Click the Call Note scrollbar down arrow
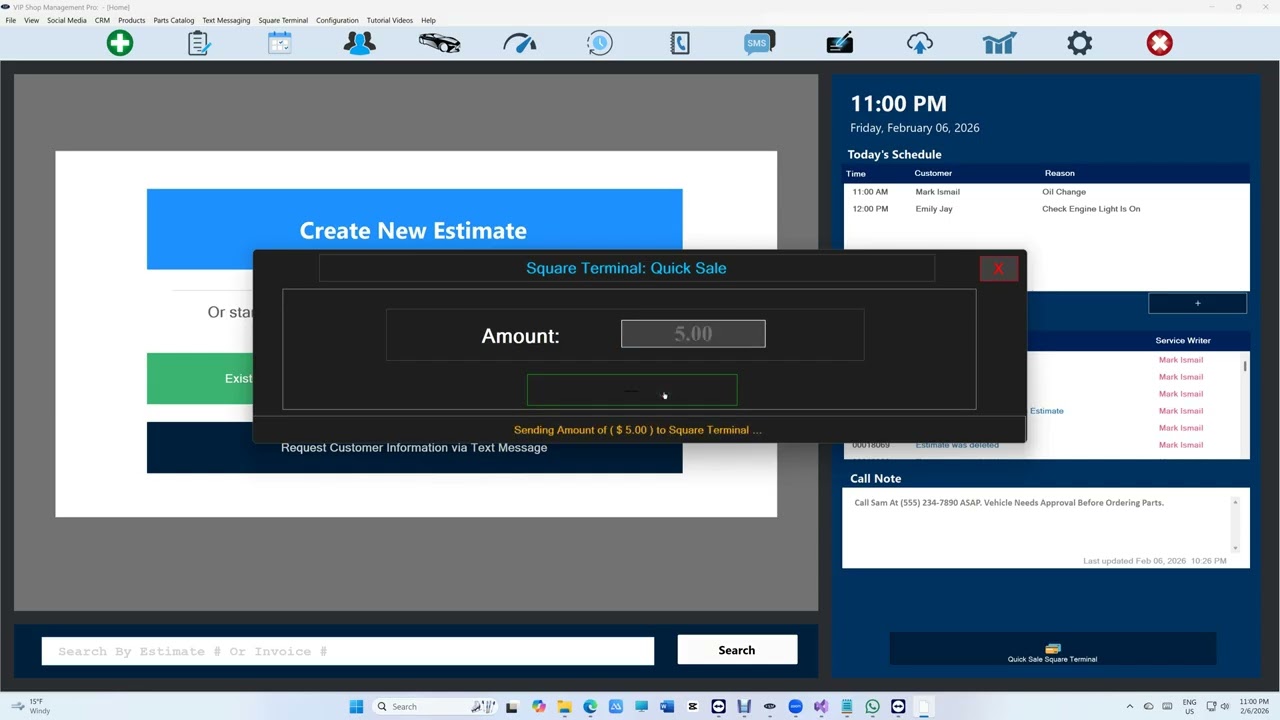The image size is (1280, 720). coord(1235,547)
